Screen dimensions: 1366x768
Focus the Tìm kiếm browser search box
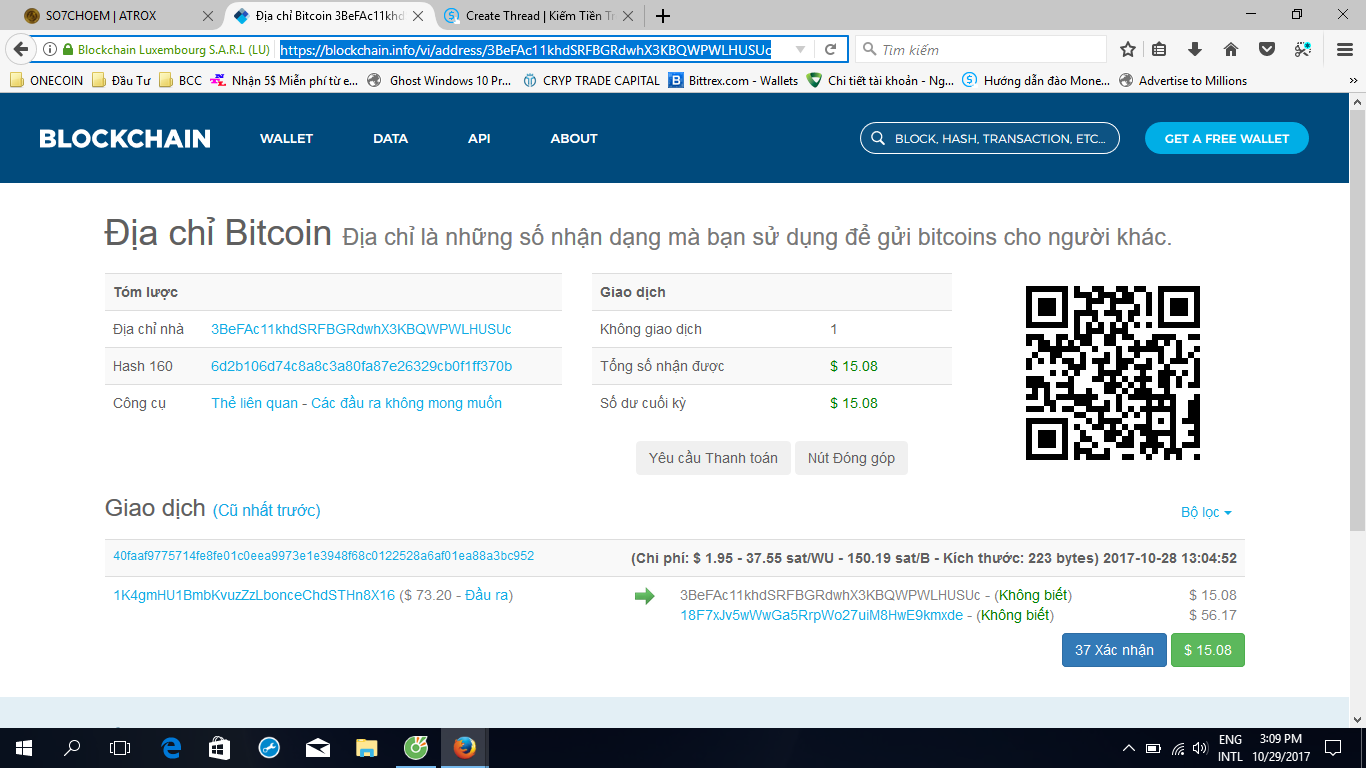coord(980,49)
